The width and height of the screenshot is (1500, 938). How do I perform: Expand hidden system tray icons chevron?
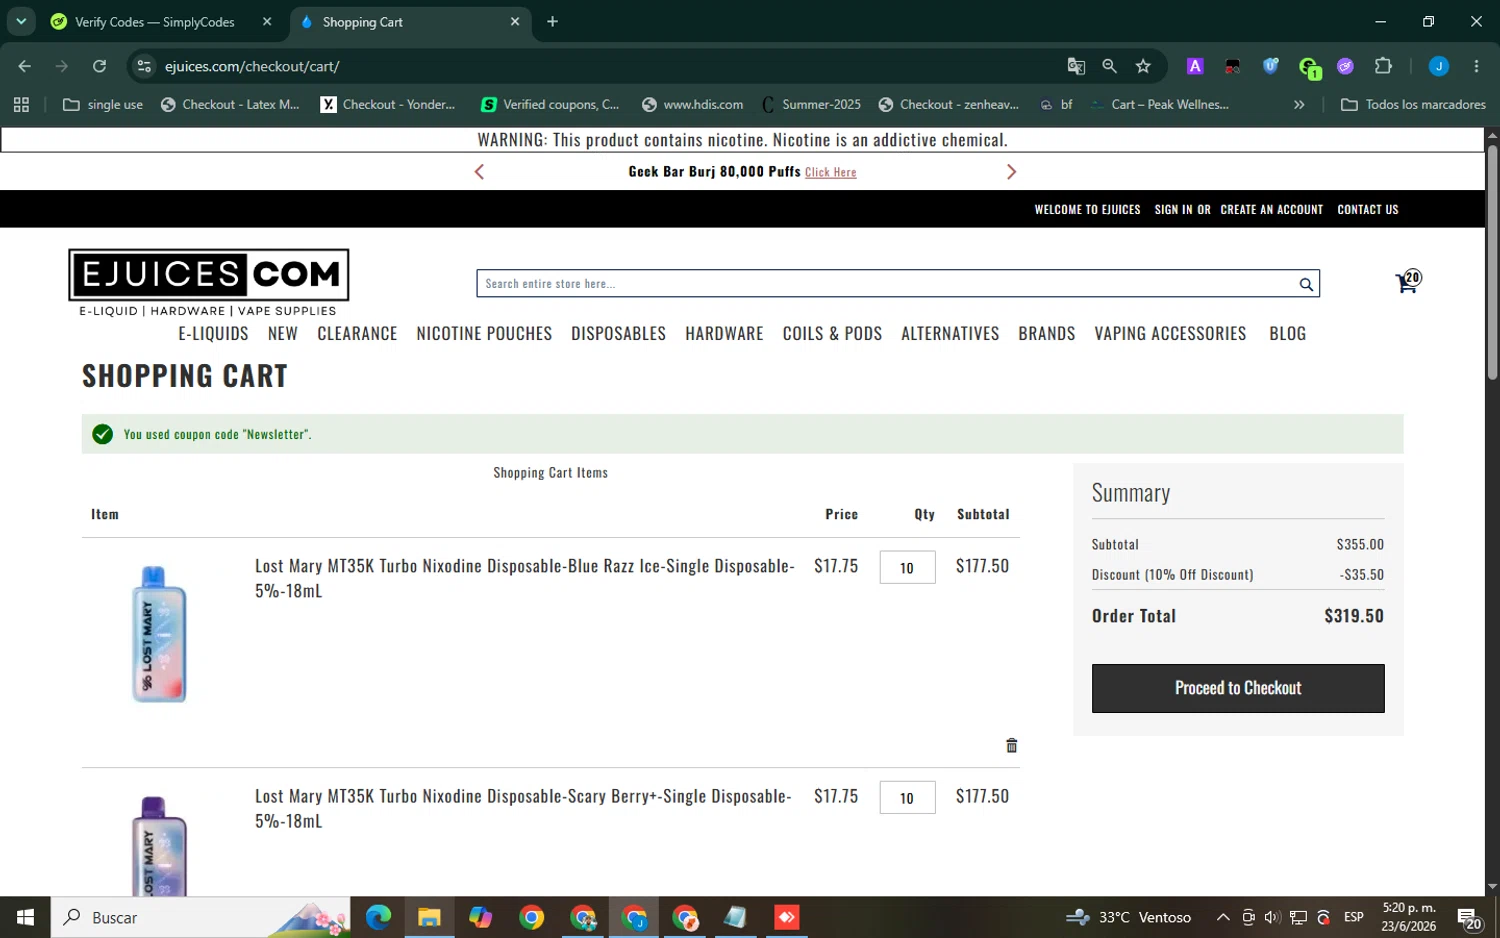pos(1223,918)
